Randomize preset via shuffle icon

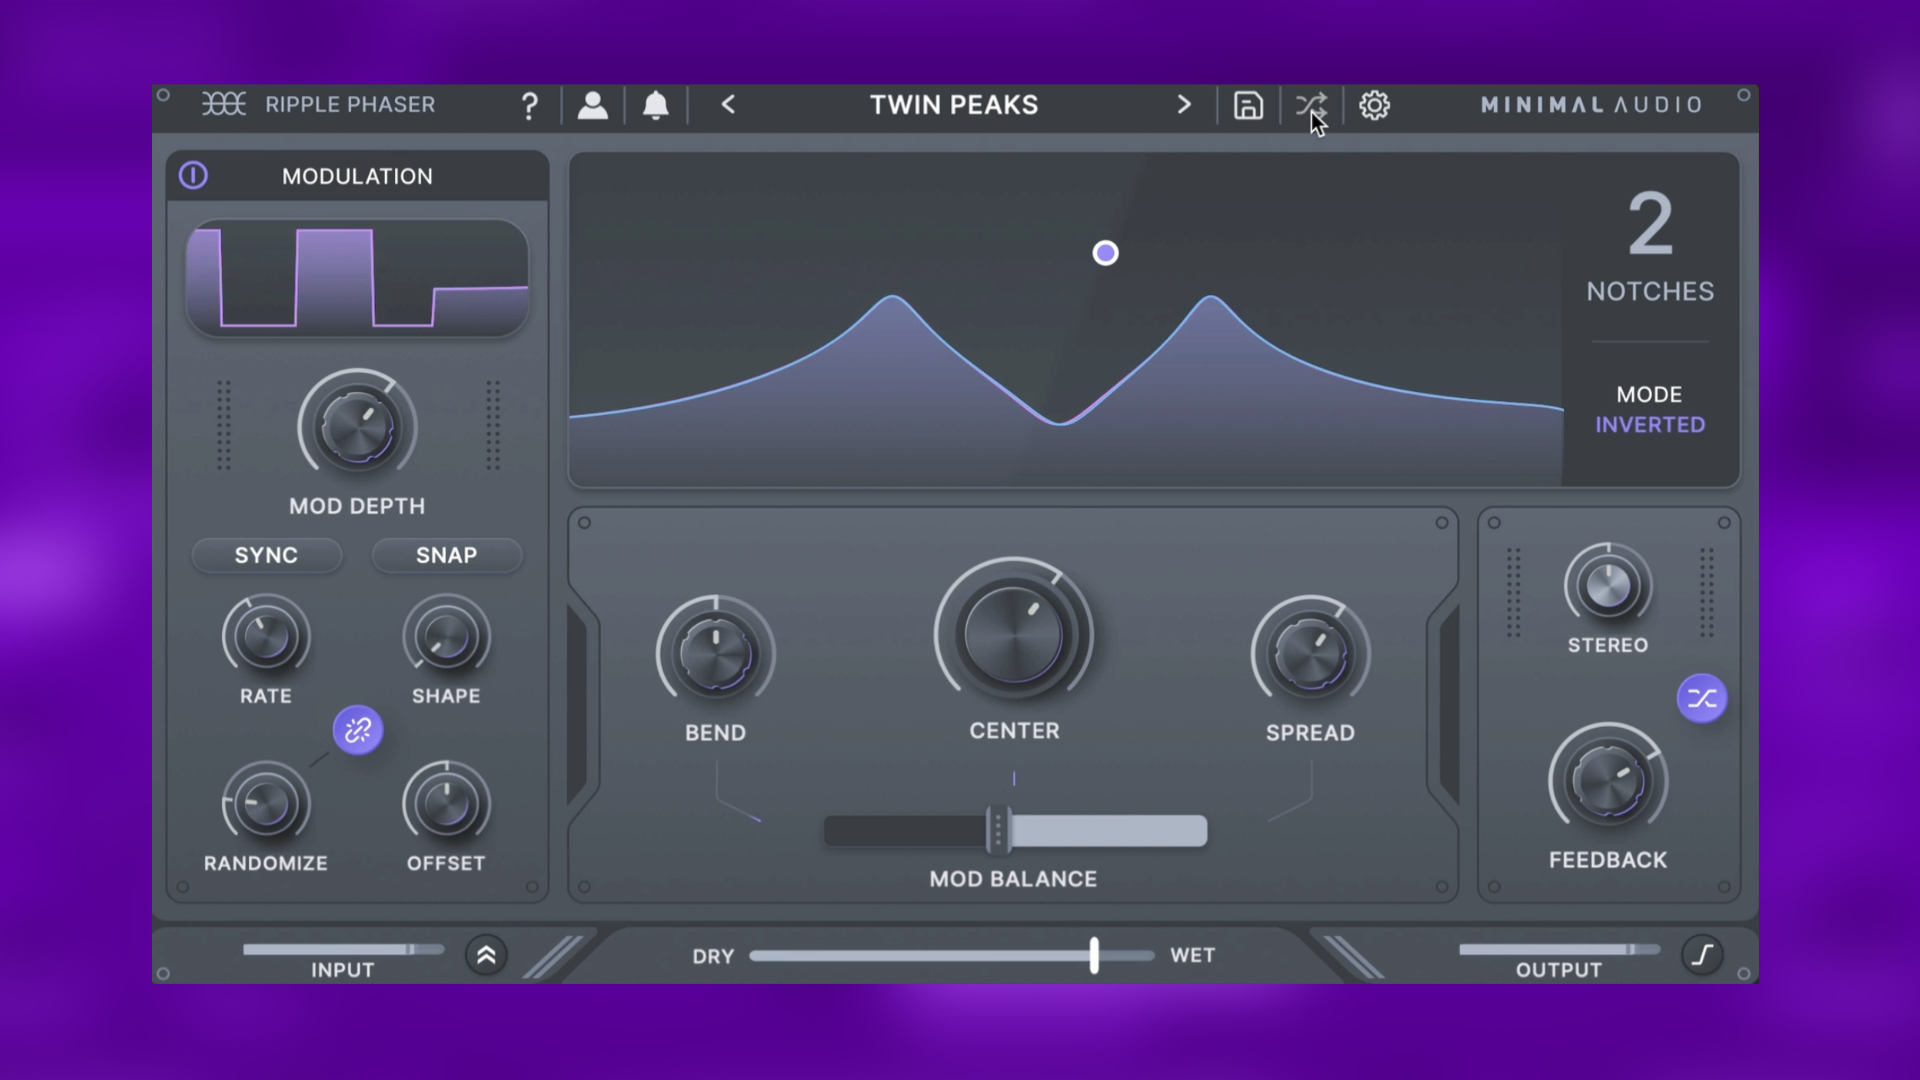(1311, 105)
